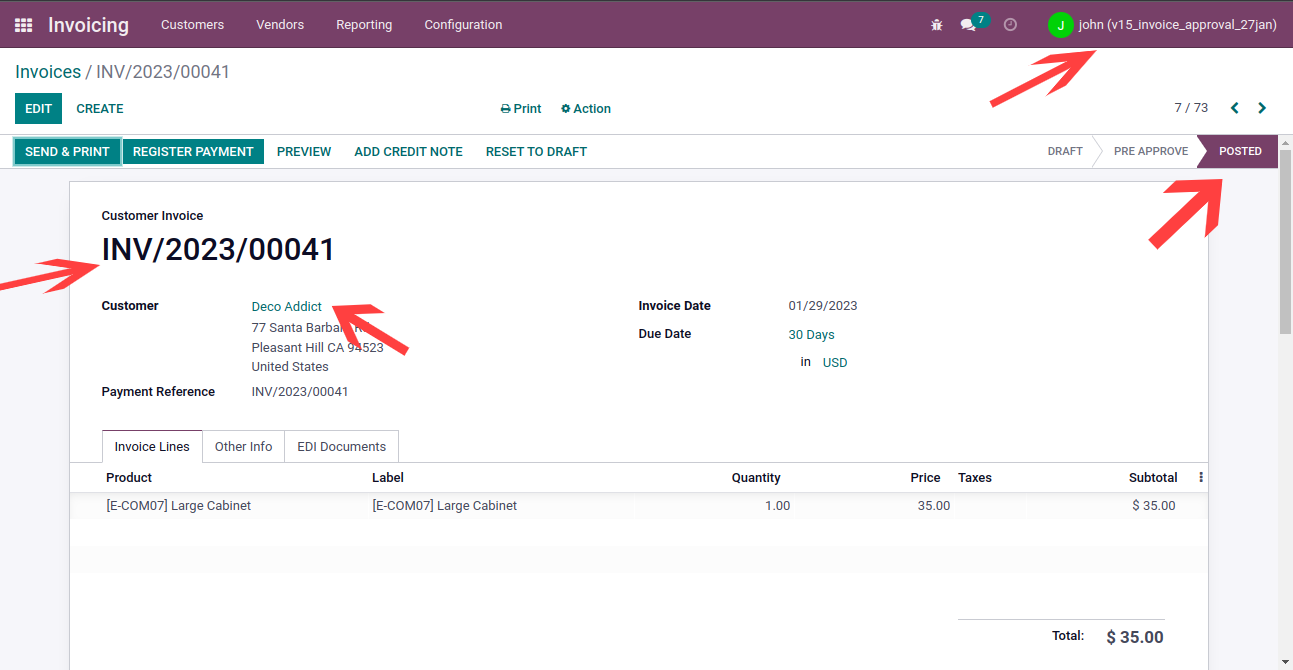The width and height of the screenshot is (1293, 670).
Task: Open the conversations messages icon
Action: click(968, 24)
